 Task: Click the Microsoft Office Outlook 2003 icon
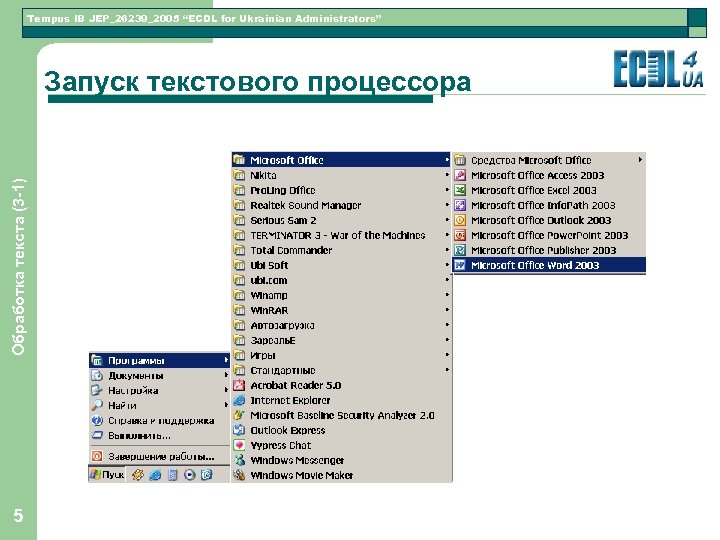pyautogui.click(x=460, y=220)
